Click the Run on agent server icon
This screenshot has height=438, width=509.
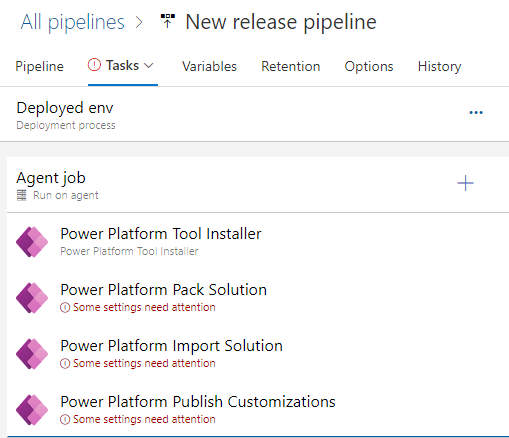[x=22, y=195]
